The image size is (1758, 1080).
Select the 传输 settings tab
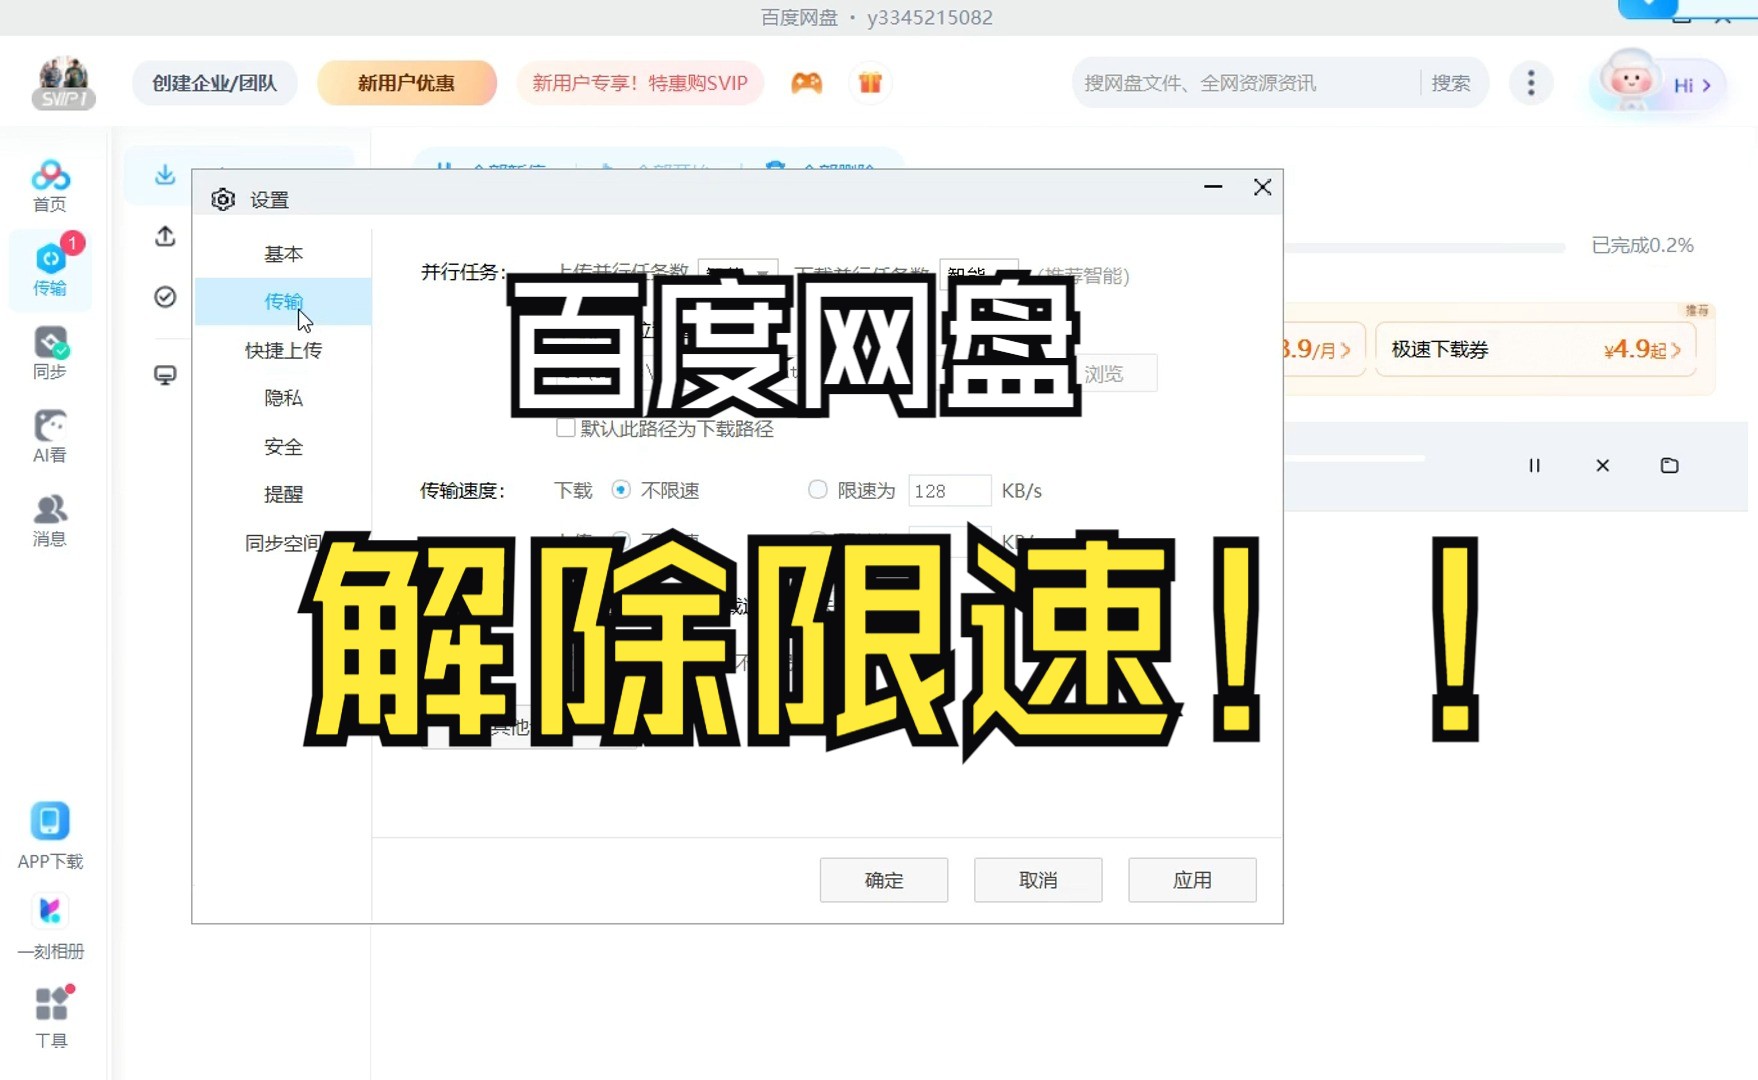(283, 301)
